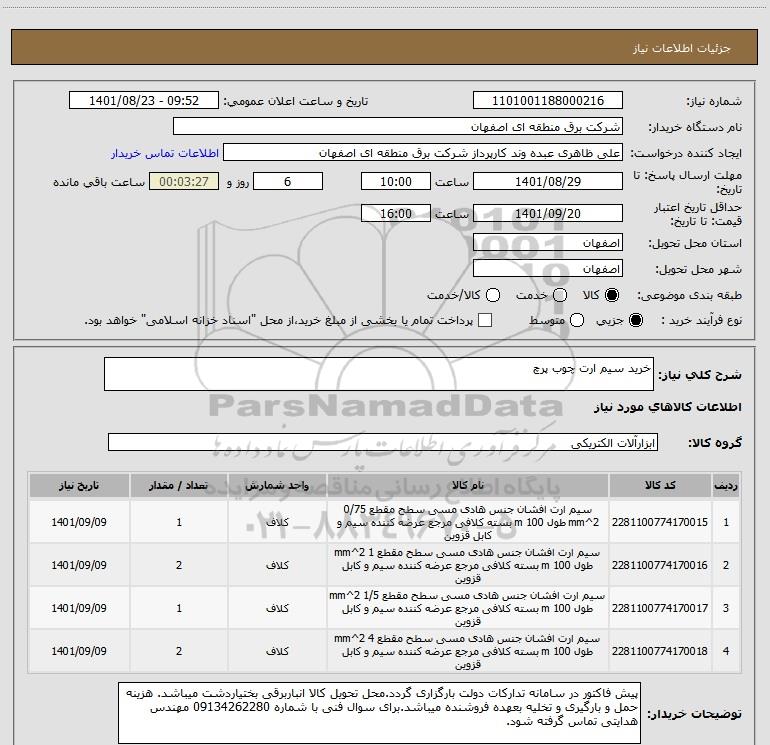
Task: Click the remaining days field showing 6
Action: [x=288, y=182]
